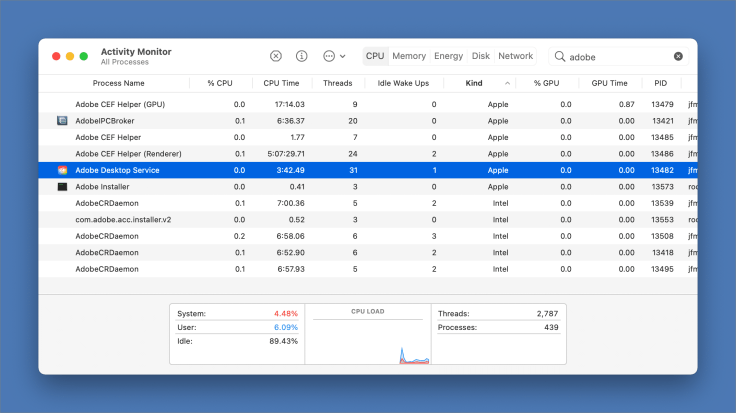The width and height of the screenshot is (736, 413).
Task: Switch to the Disk tab
Action: click(x=481, y=56)
